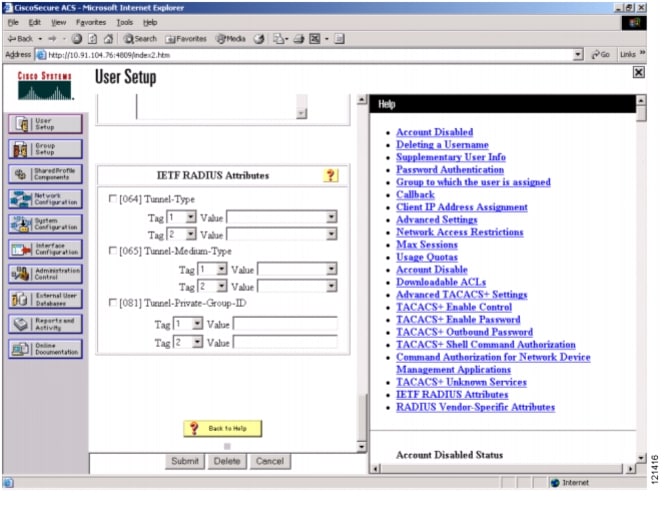
Task: Click the browser Mail icon
Action: (x=281, y=39)
